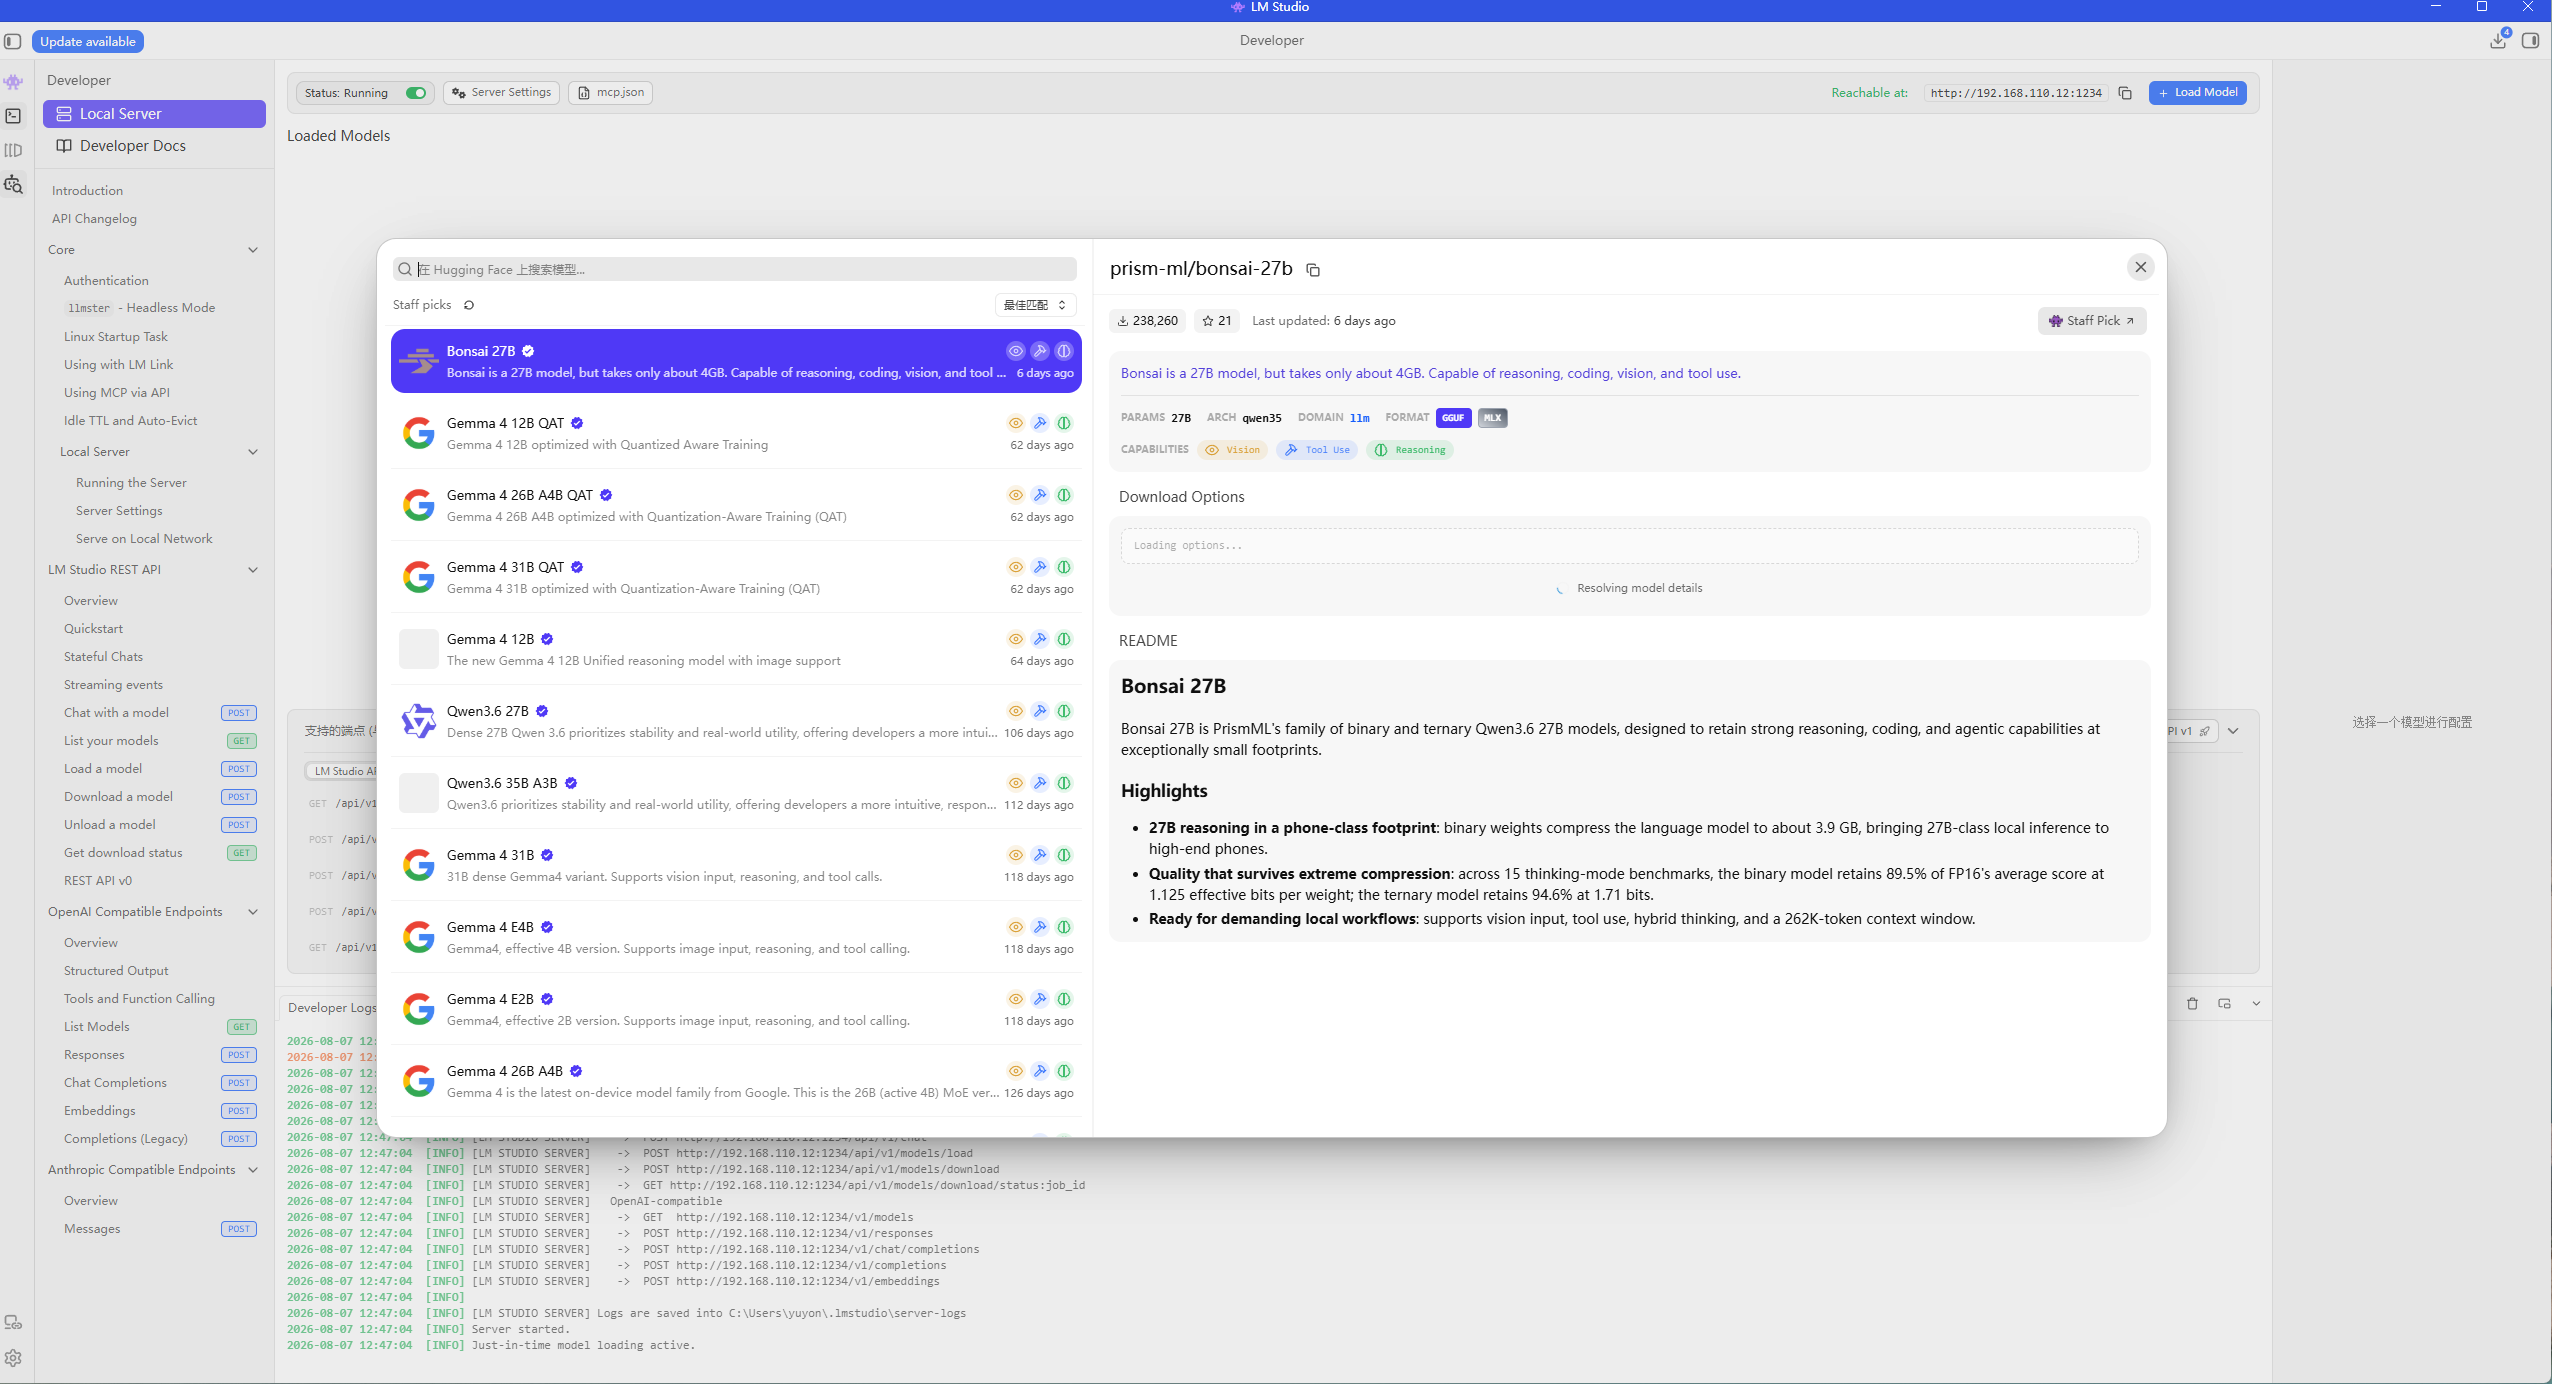The height and width of the screenshot is (1384, 2552).
Task: Select the Qwen3.6 35B A3B model row
Action: click(736, 793)
